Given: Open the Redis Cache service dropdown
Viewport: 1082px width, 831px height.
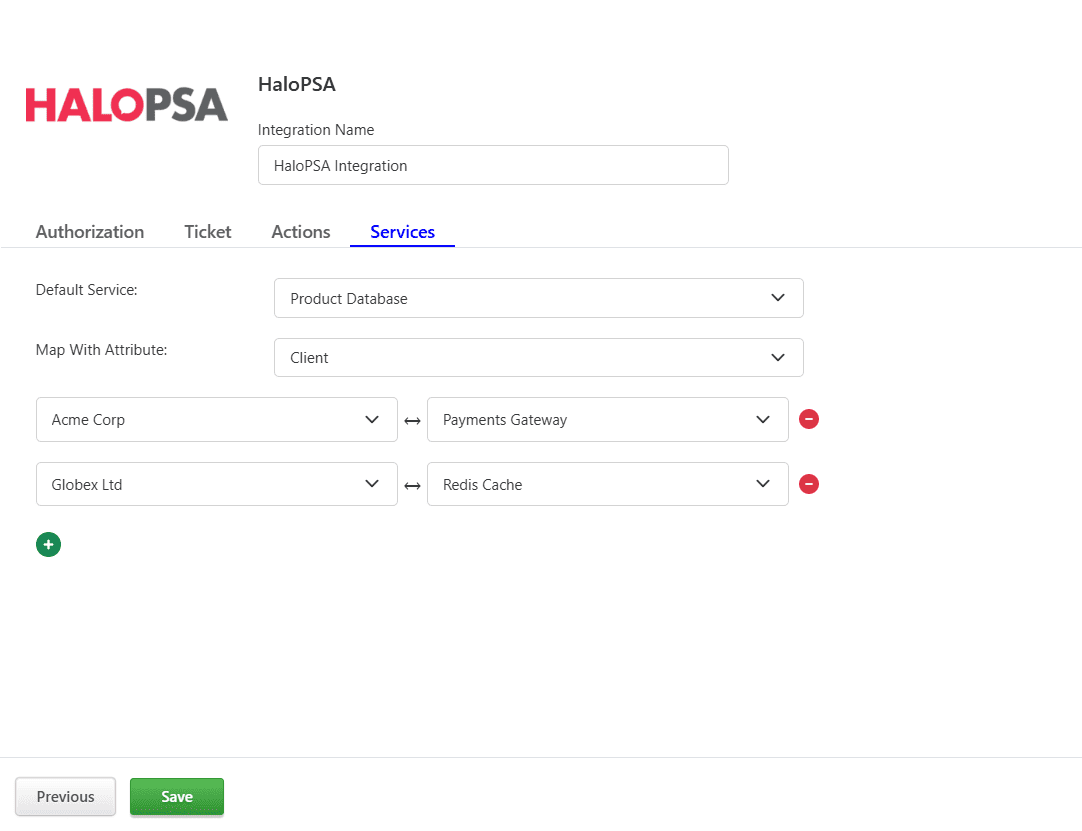Looking at the screenshot, I should (607, 485).
